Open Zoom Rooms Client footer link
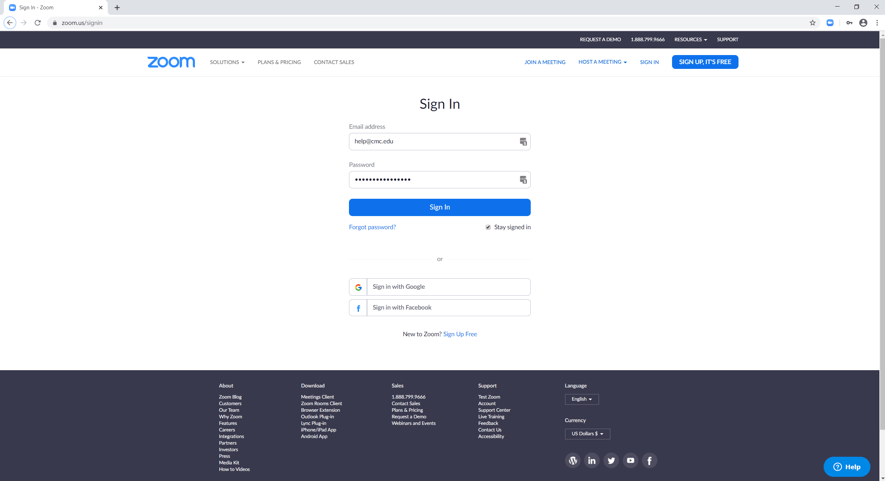This screenshot has height=481, width=885. (321, 404)
